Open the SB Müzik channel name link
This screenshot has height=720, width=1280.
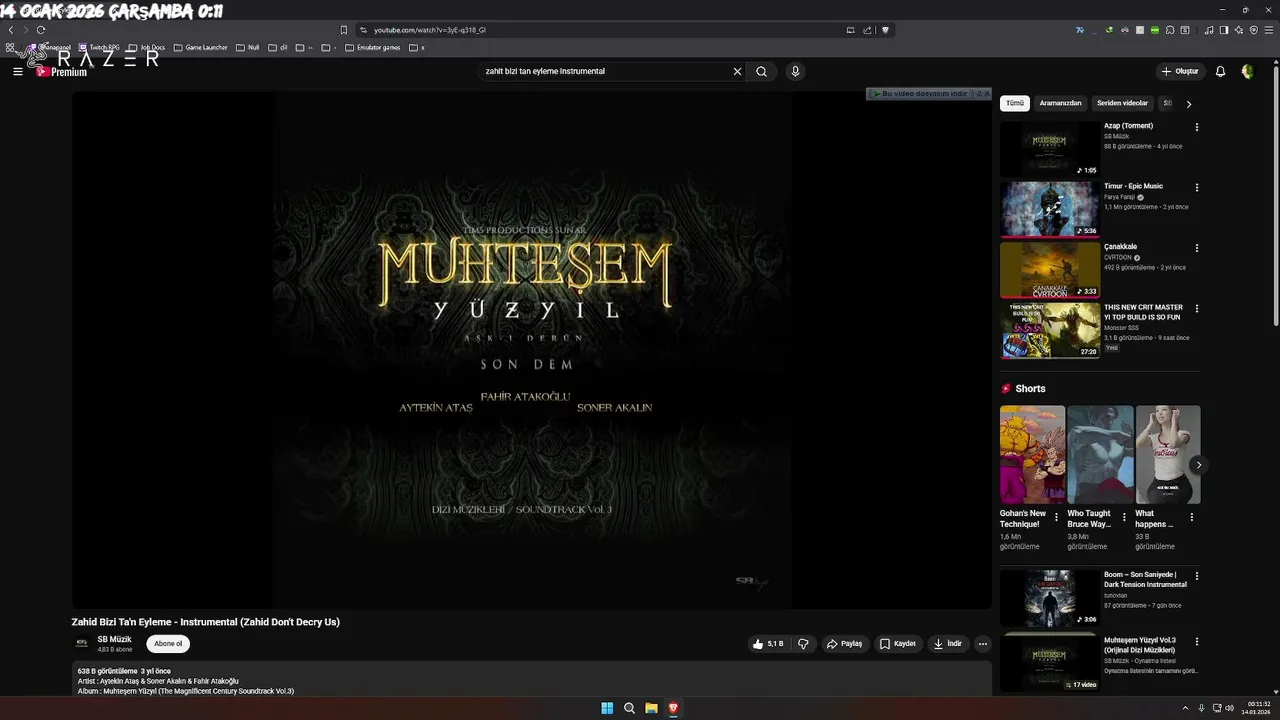114,639
